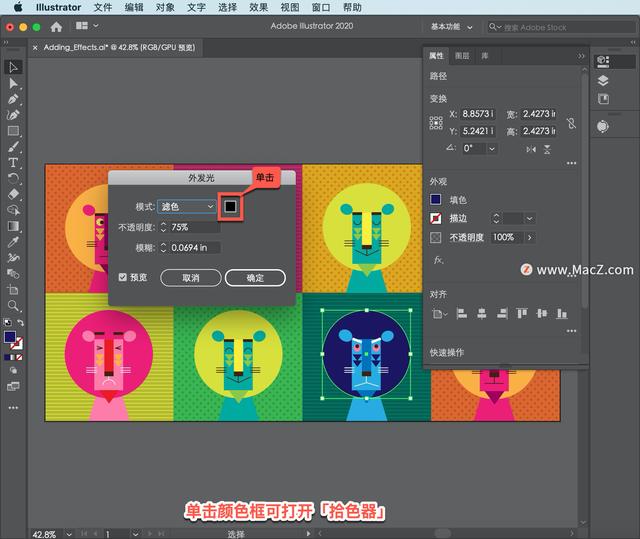The height and width of the screenshot is (539, 640).
Task: Toggle constrain width and height proportions
Action: tap(571, 123)
